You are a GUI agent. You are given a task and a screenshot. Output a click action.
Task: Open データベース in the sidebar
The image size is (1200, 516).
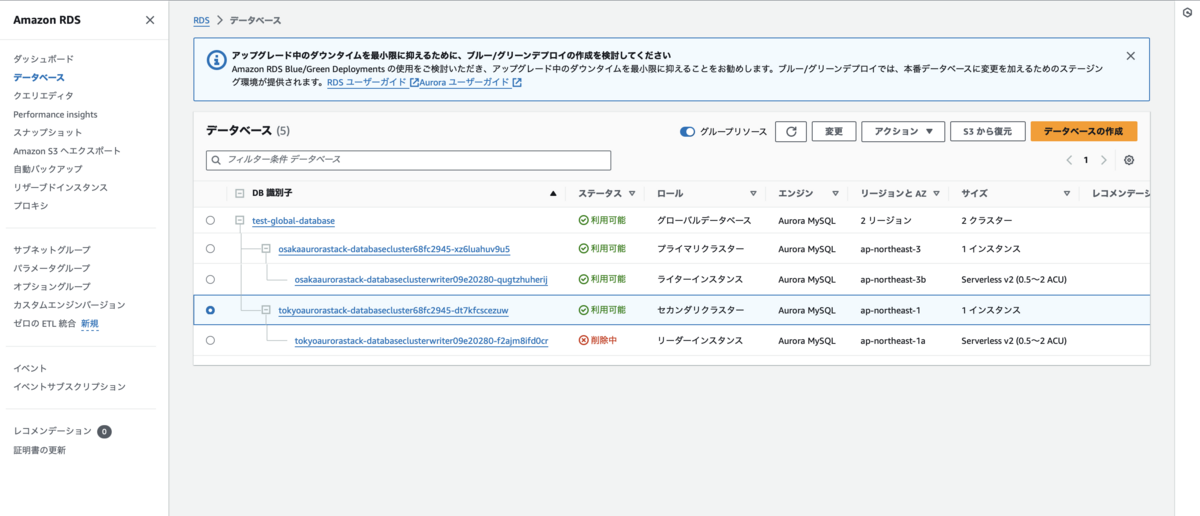[x=38, y=77]
